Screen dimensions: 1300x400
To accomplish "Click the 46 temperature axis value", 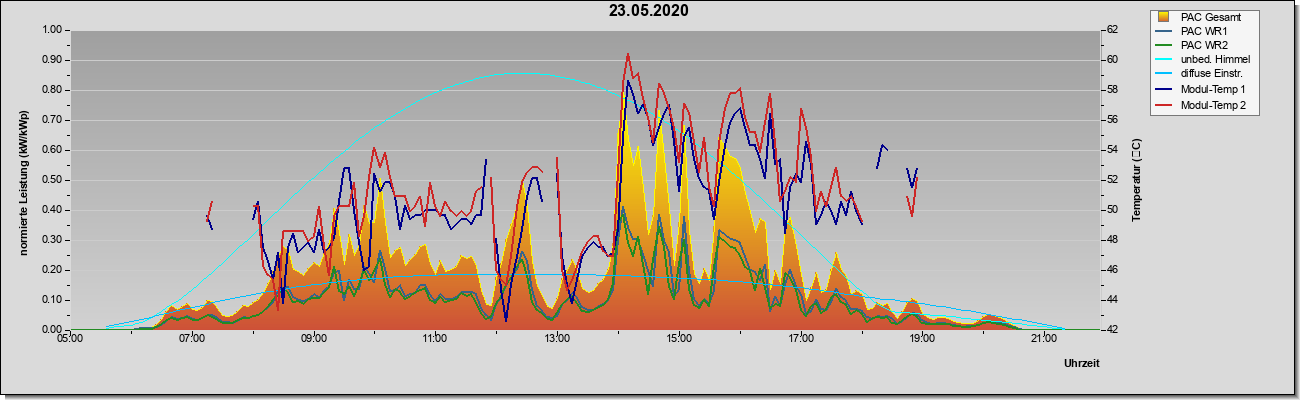I will pyautogui.click(x=1111, y=270).
